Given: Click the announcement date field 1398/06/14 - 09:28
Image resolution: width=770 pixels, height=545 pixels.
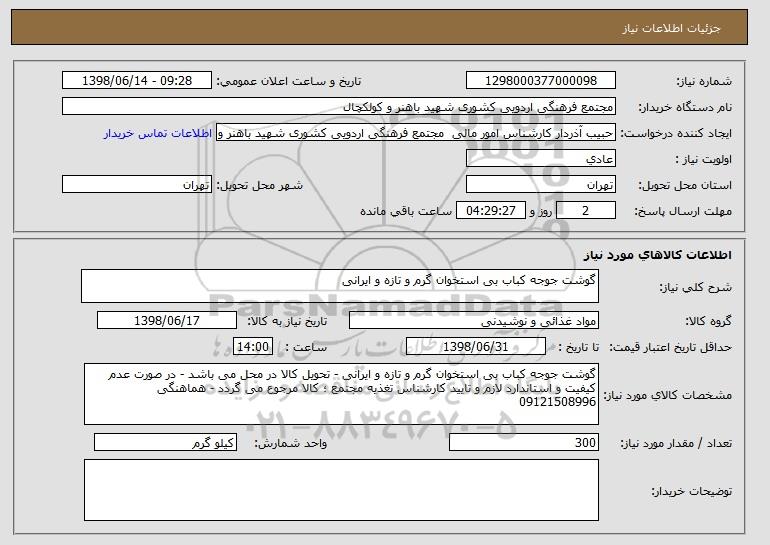Looking at the screenshot, I should click(137, 81).
